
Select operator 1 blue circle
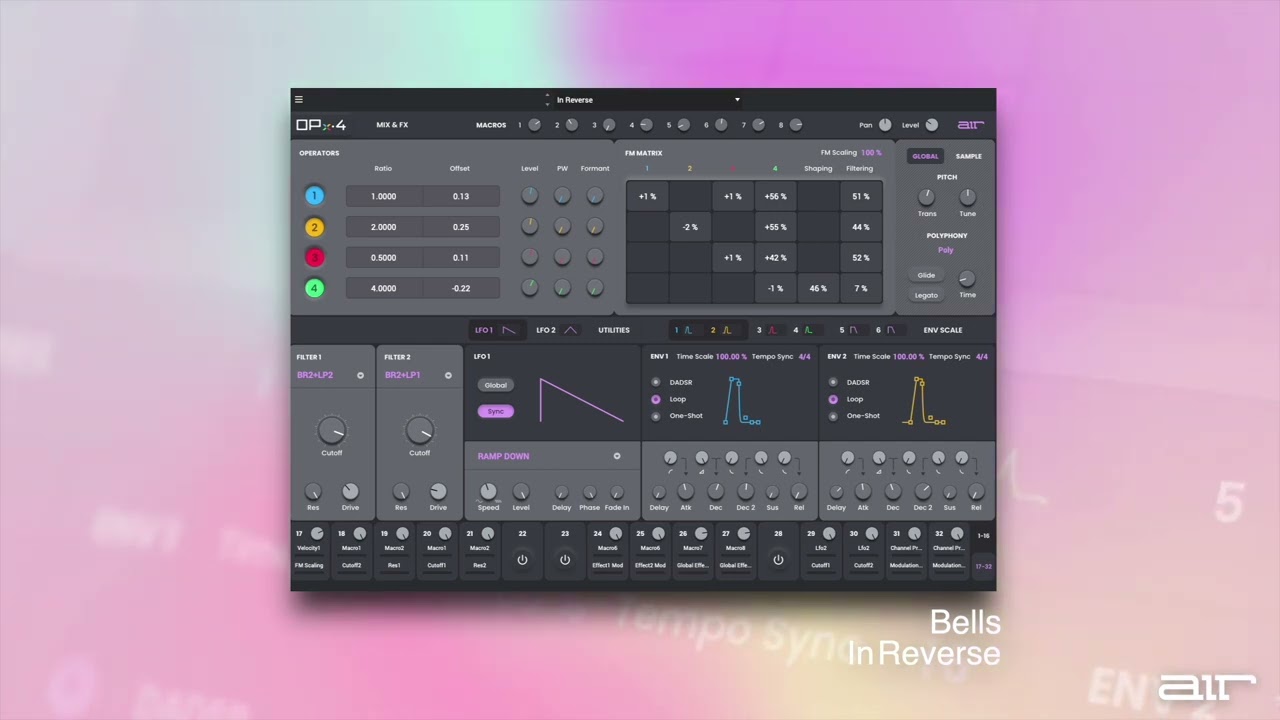point(314,196)
